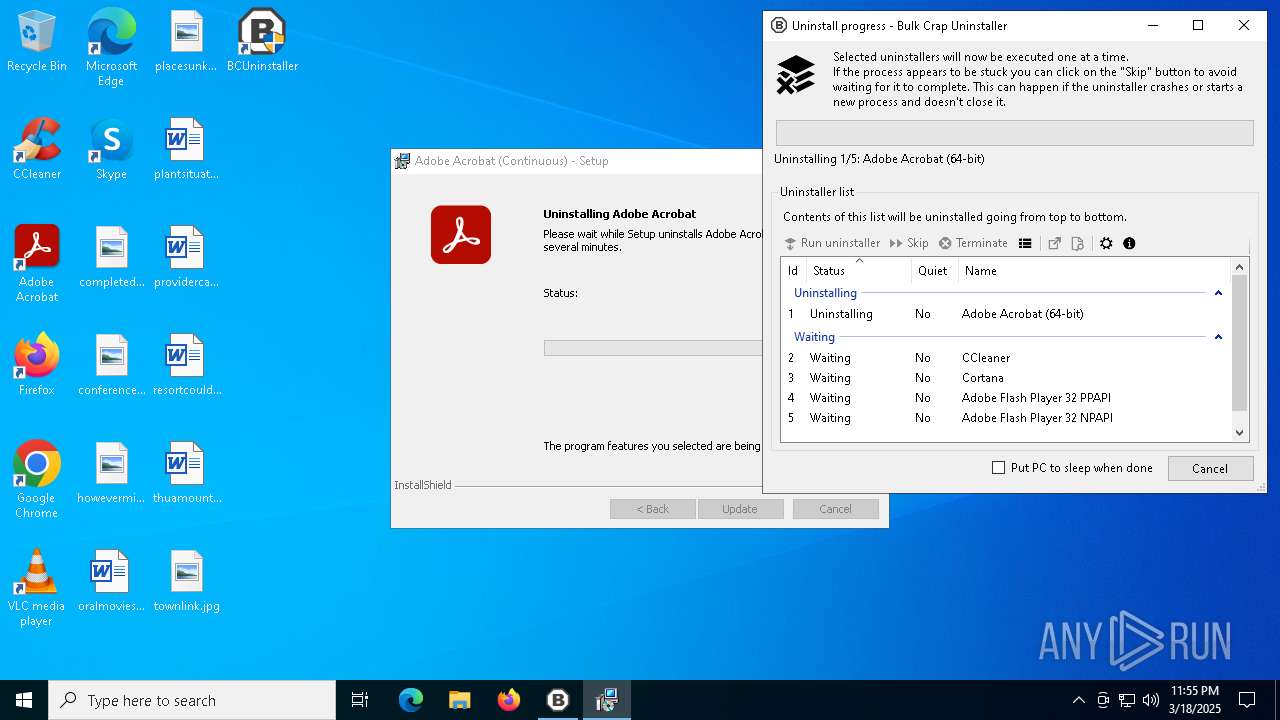Select providerca Word document on desktop
The height and width of the screenshot is (720, 1280).
[x=186, y=257]
